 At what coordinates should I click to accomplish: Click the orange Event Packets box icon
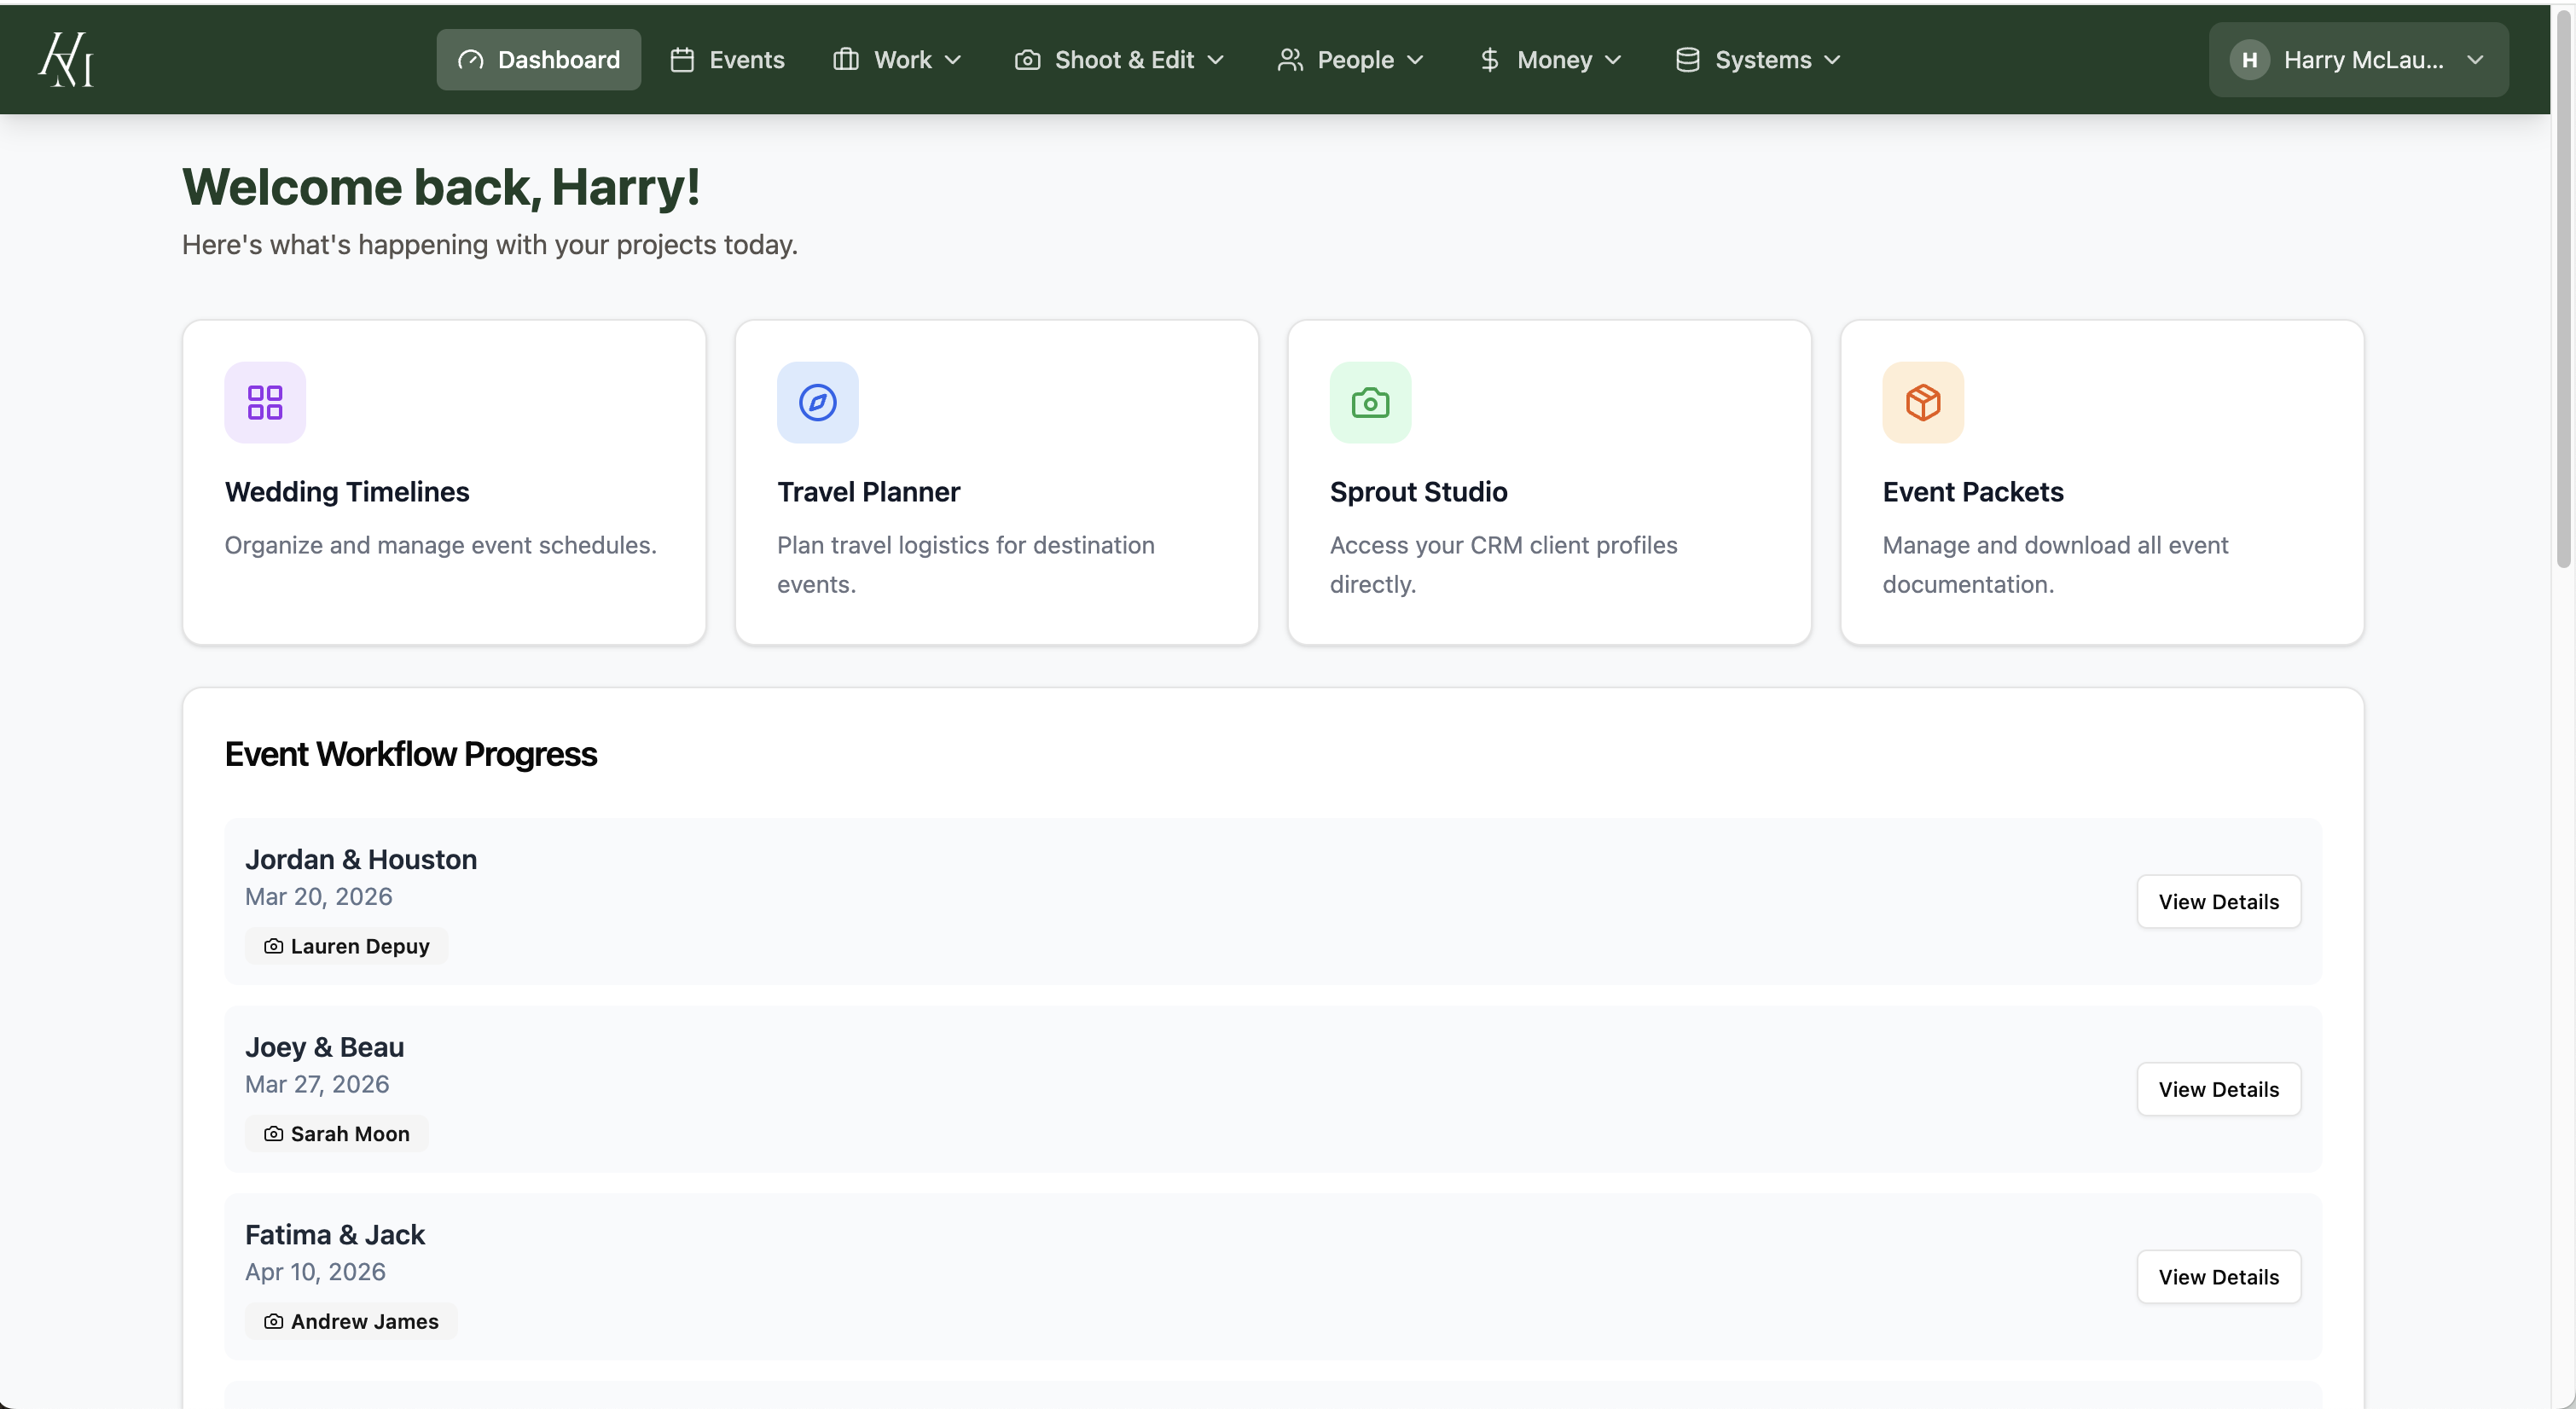tap(1923, 402)
